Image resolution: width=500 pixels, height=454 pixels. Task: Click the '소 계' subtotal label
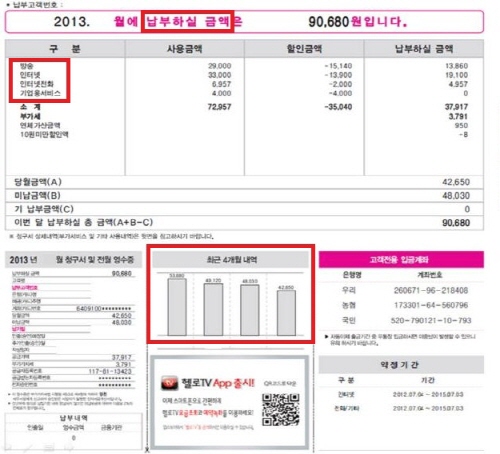30,107
